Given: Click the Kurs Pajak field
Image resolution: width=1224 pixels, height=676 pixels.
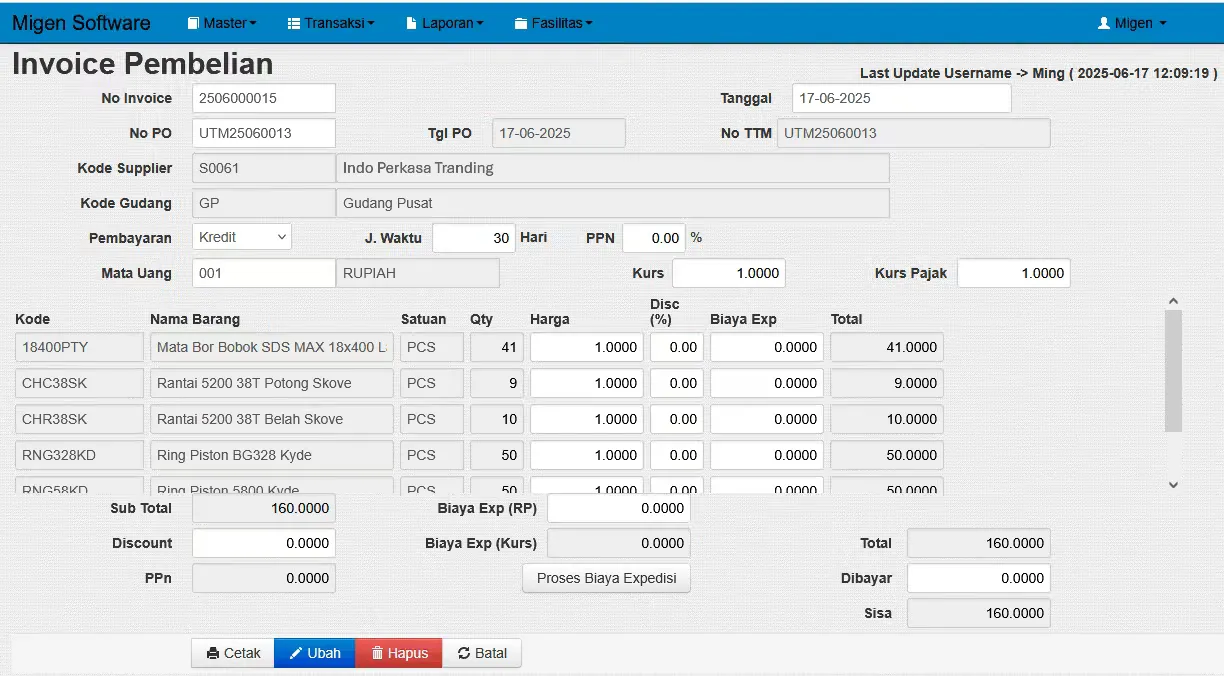Looking at the screenshot, I should click(x=1014, y=273).
